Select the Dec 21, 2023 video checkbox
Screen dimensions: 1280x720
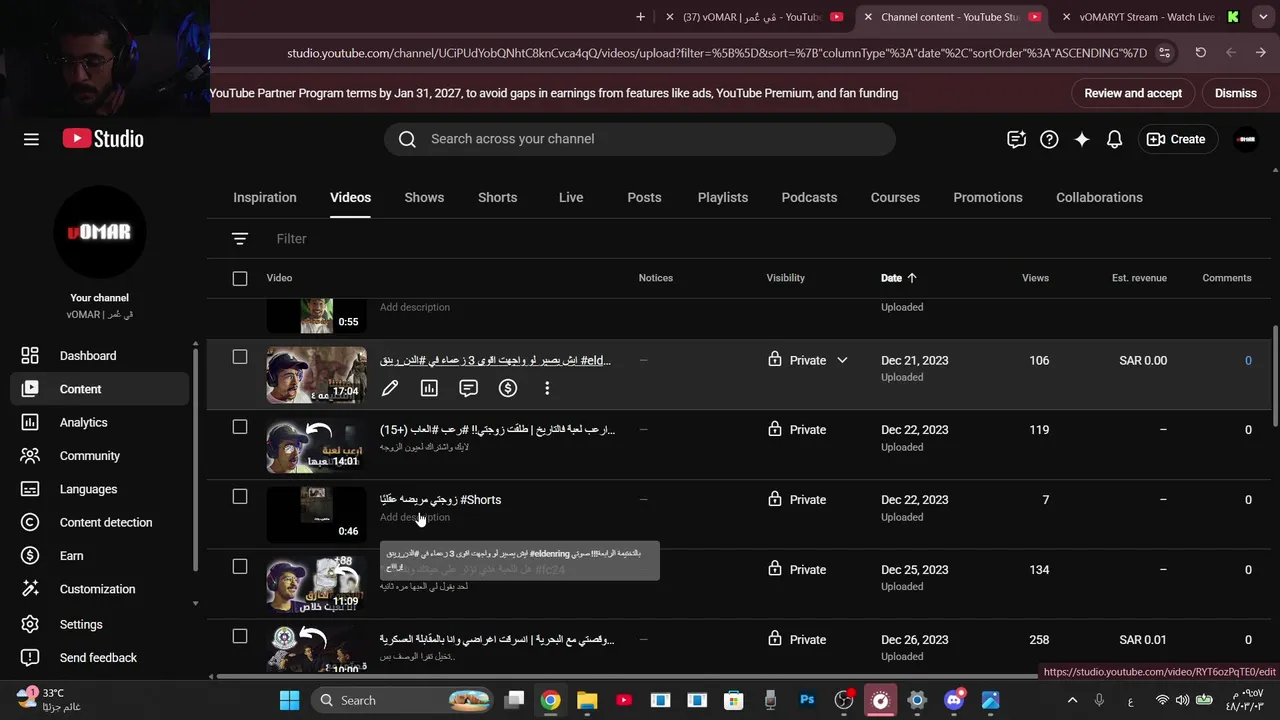click(x=240, y=357)
